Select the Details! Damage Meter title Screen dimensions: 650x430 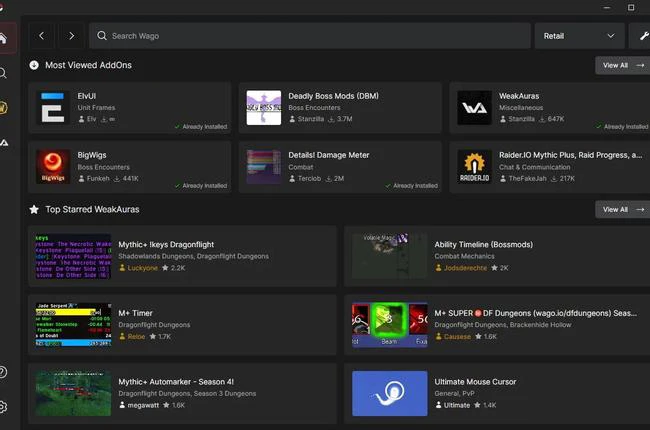tap(329, 155)
